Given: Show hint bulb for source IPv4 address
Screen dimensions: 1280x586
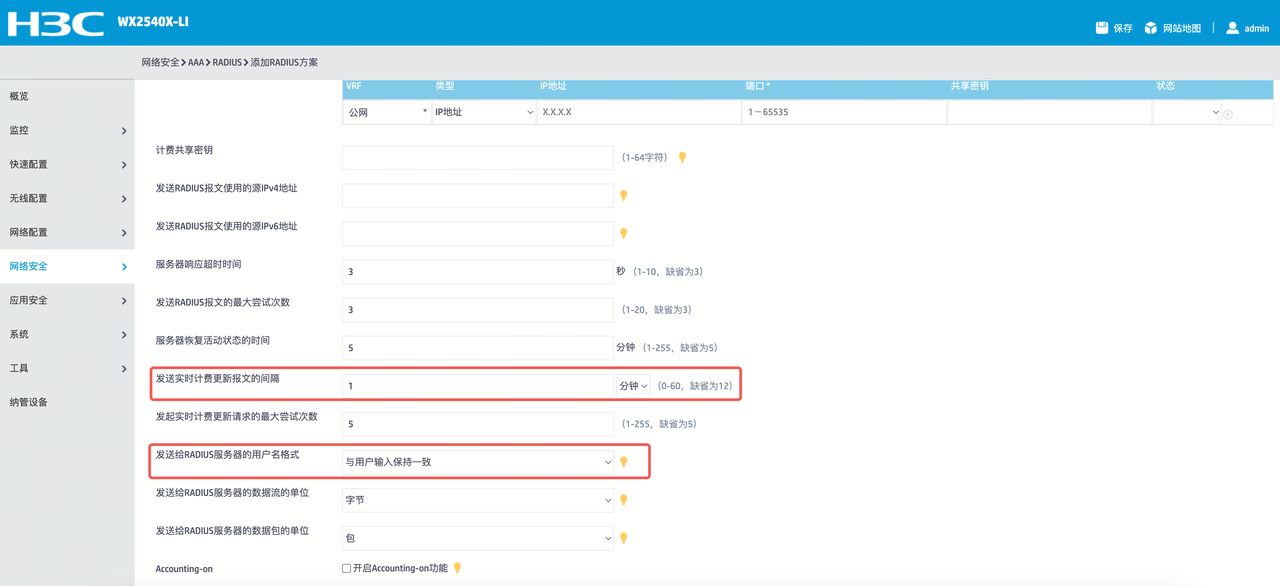Looking at the screenshot, I should (x=624, y=196).
